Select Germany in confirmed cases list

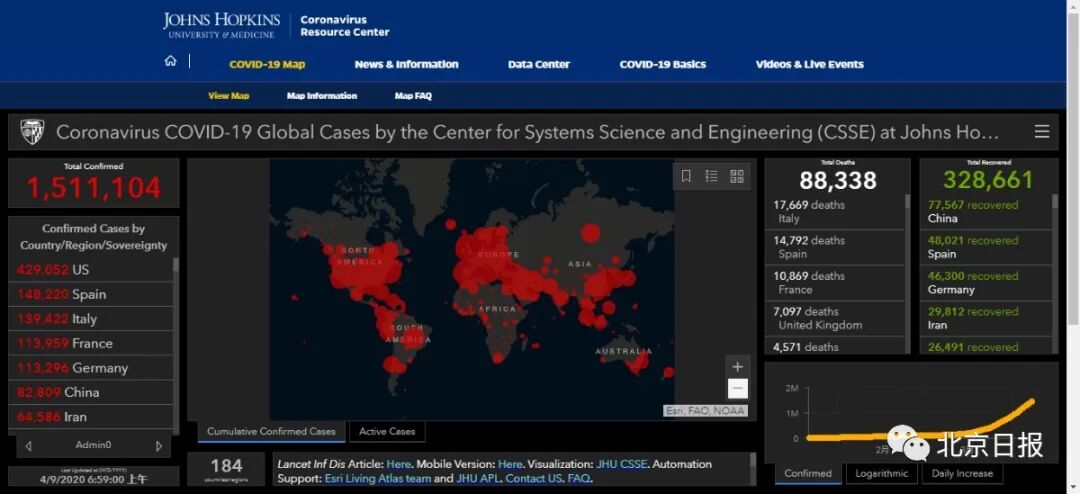point(91,368)
